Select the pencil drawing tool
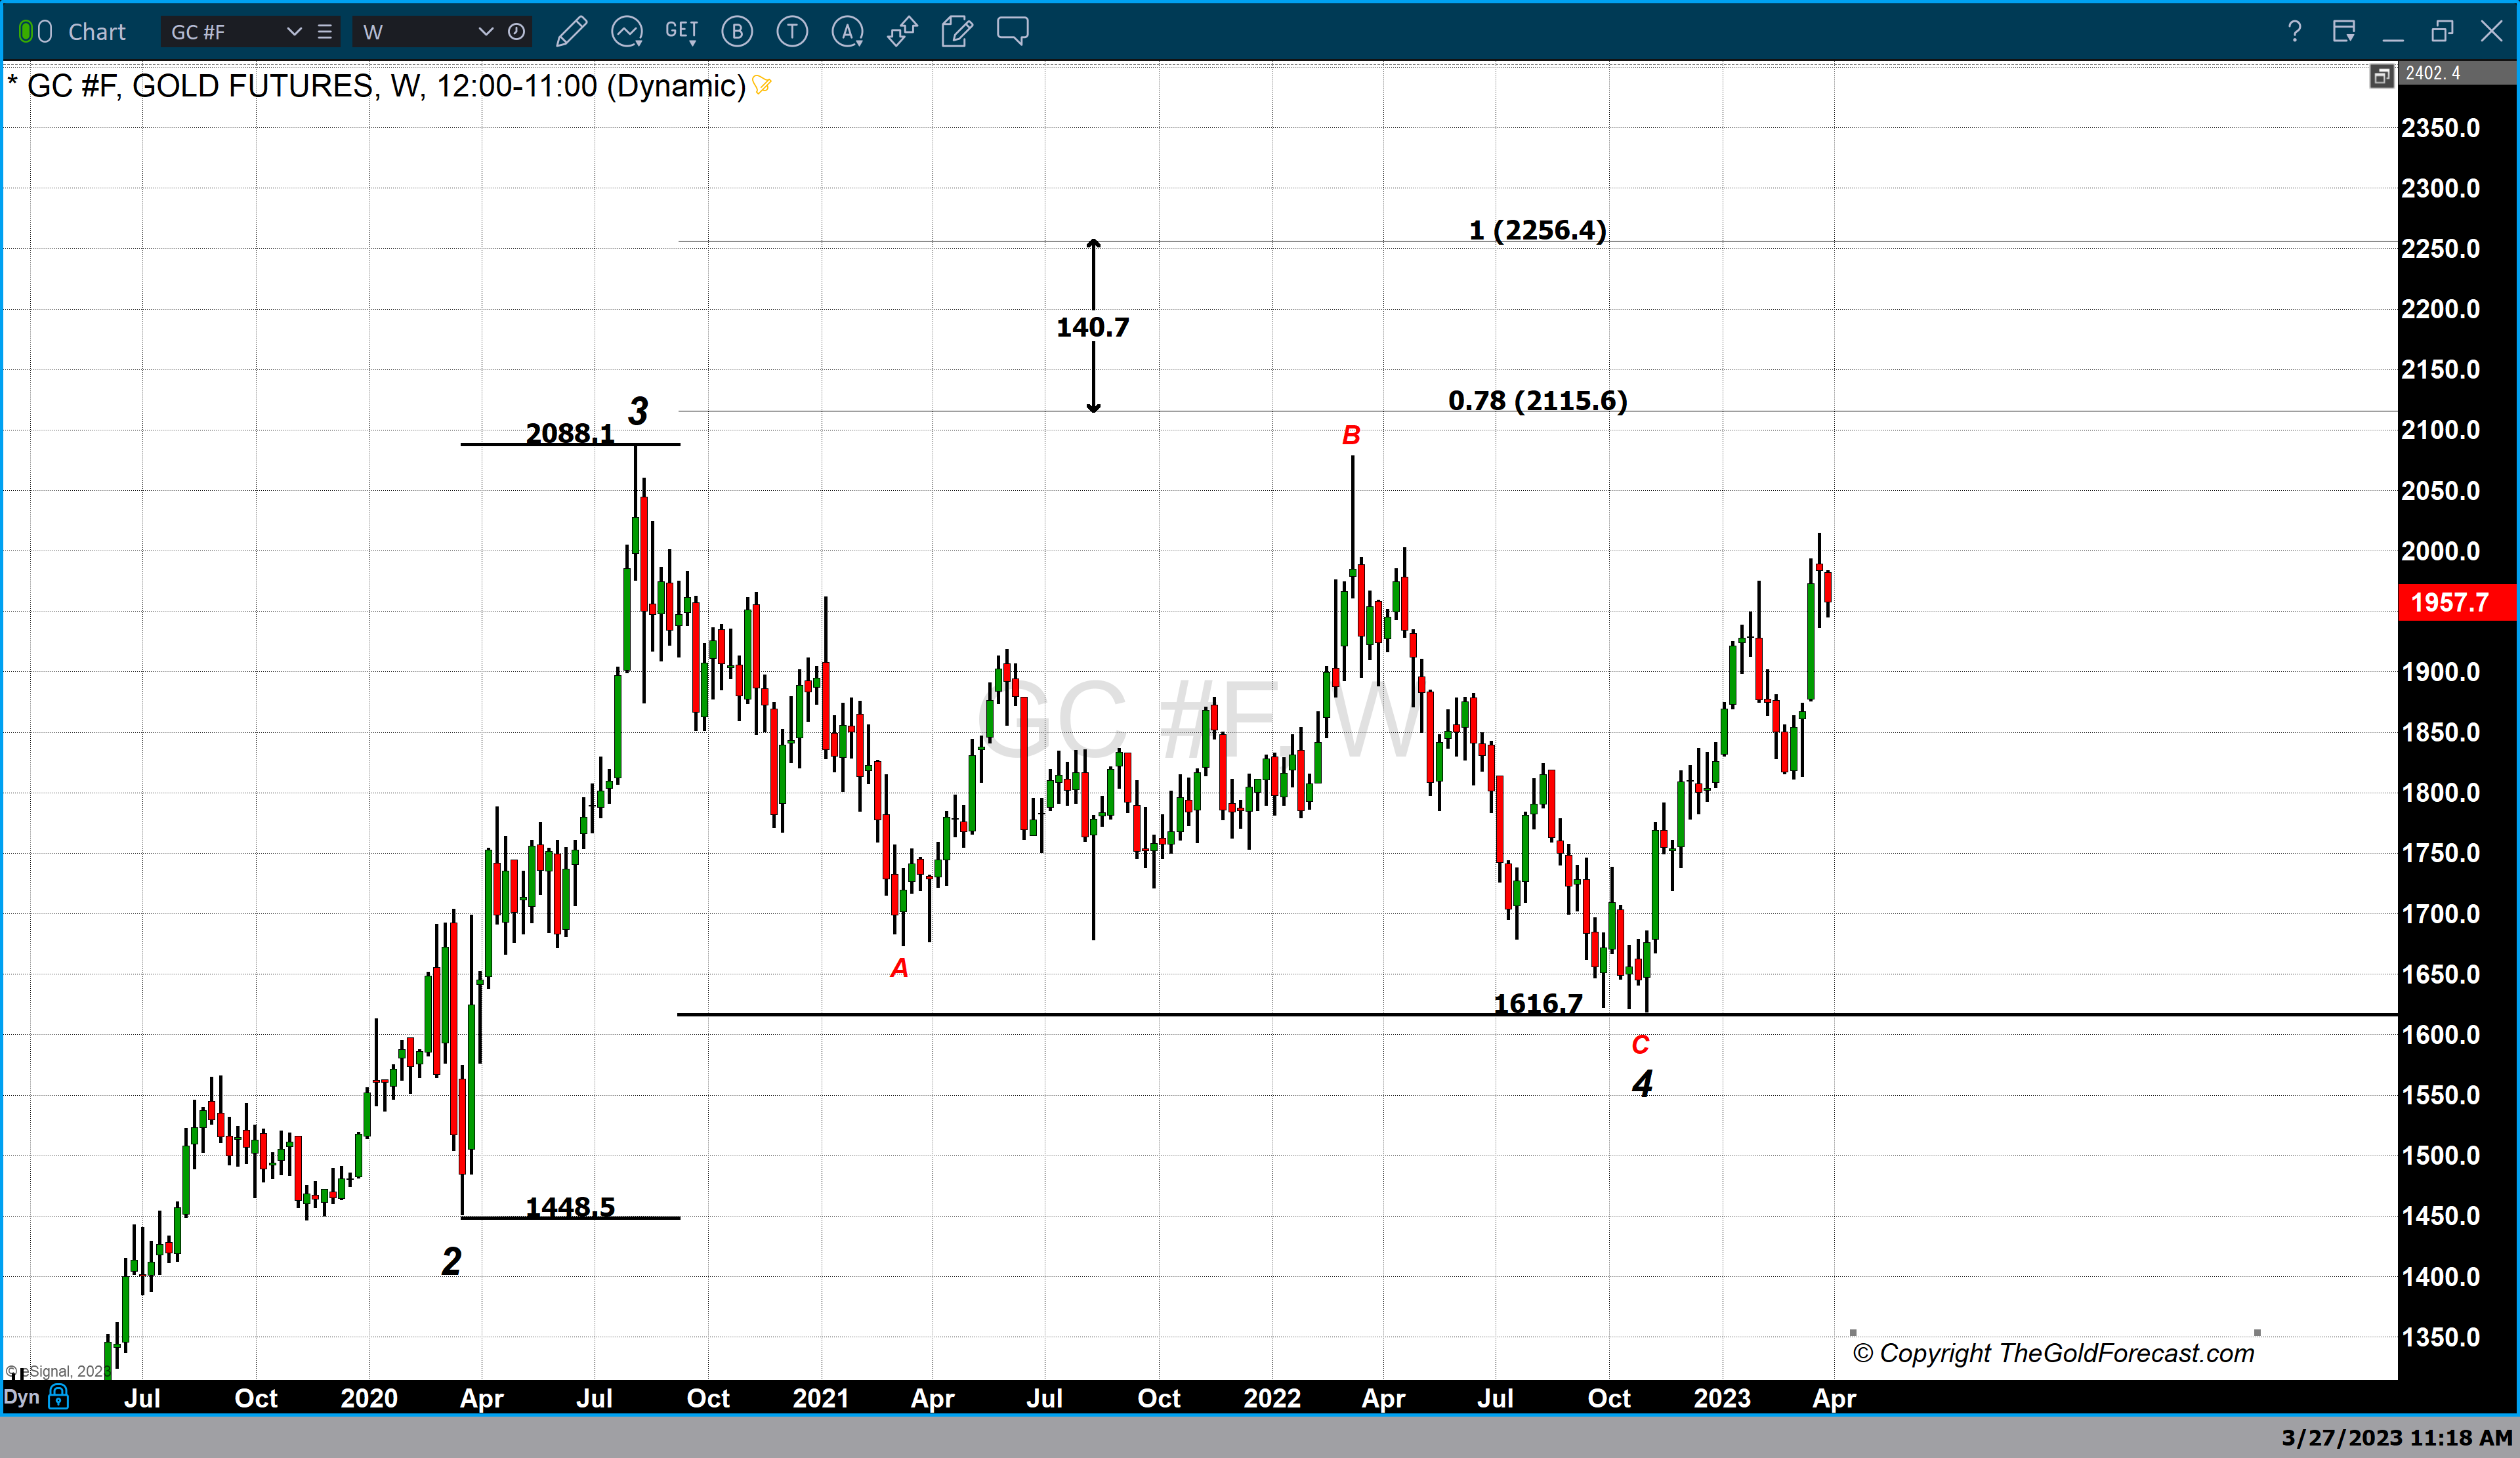This screenshot has width=2520, height=1458. 571,32
